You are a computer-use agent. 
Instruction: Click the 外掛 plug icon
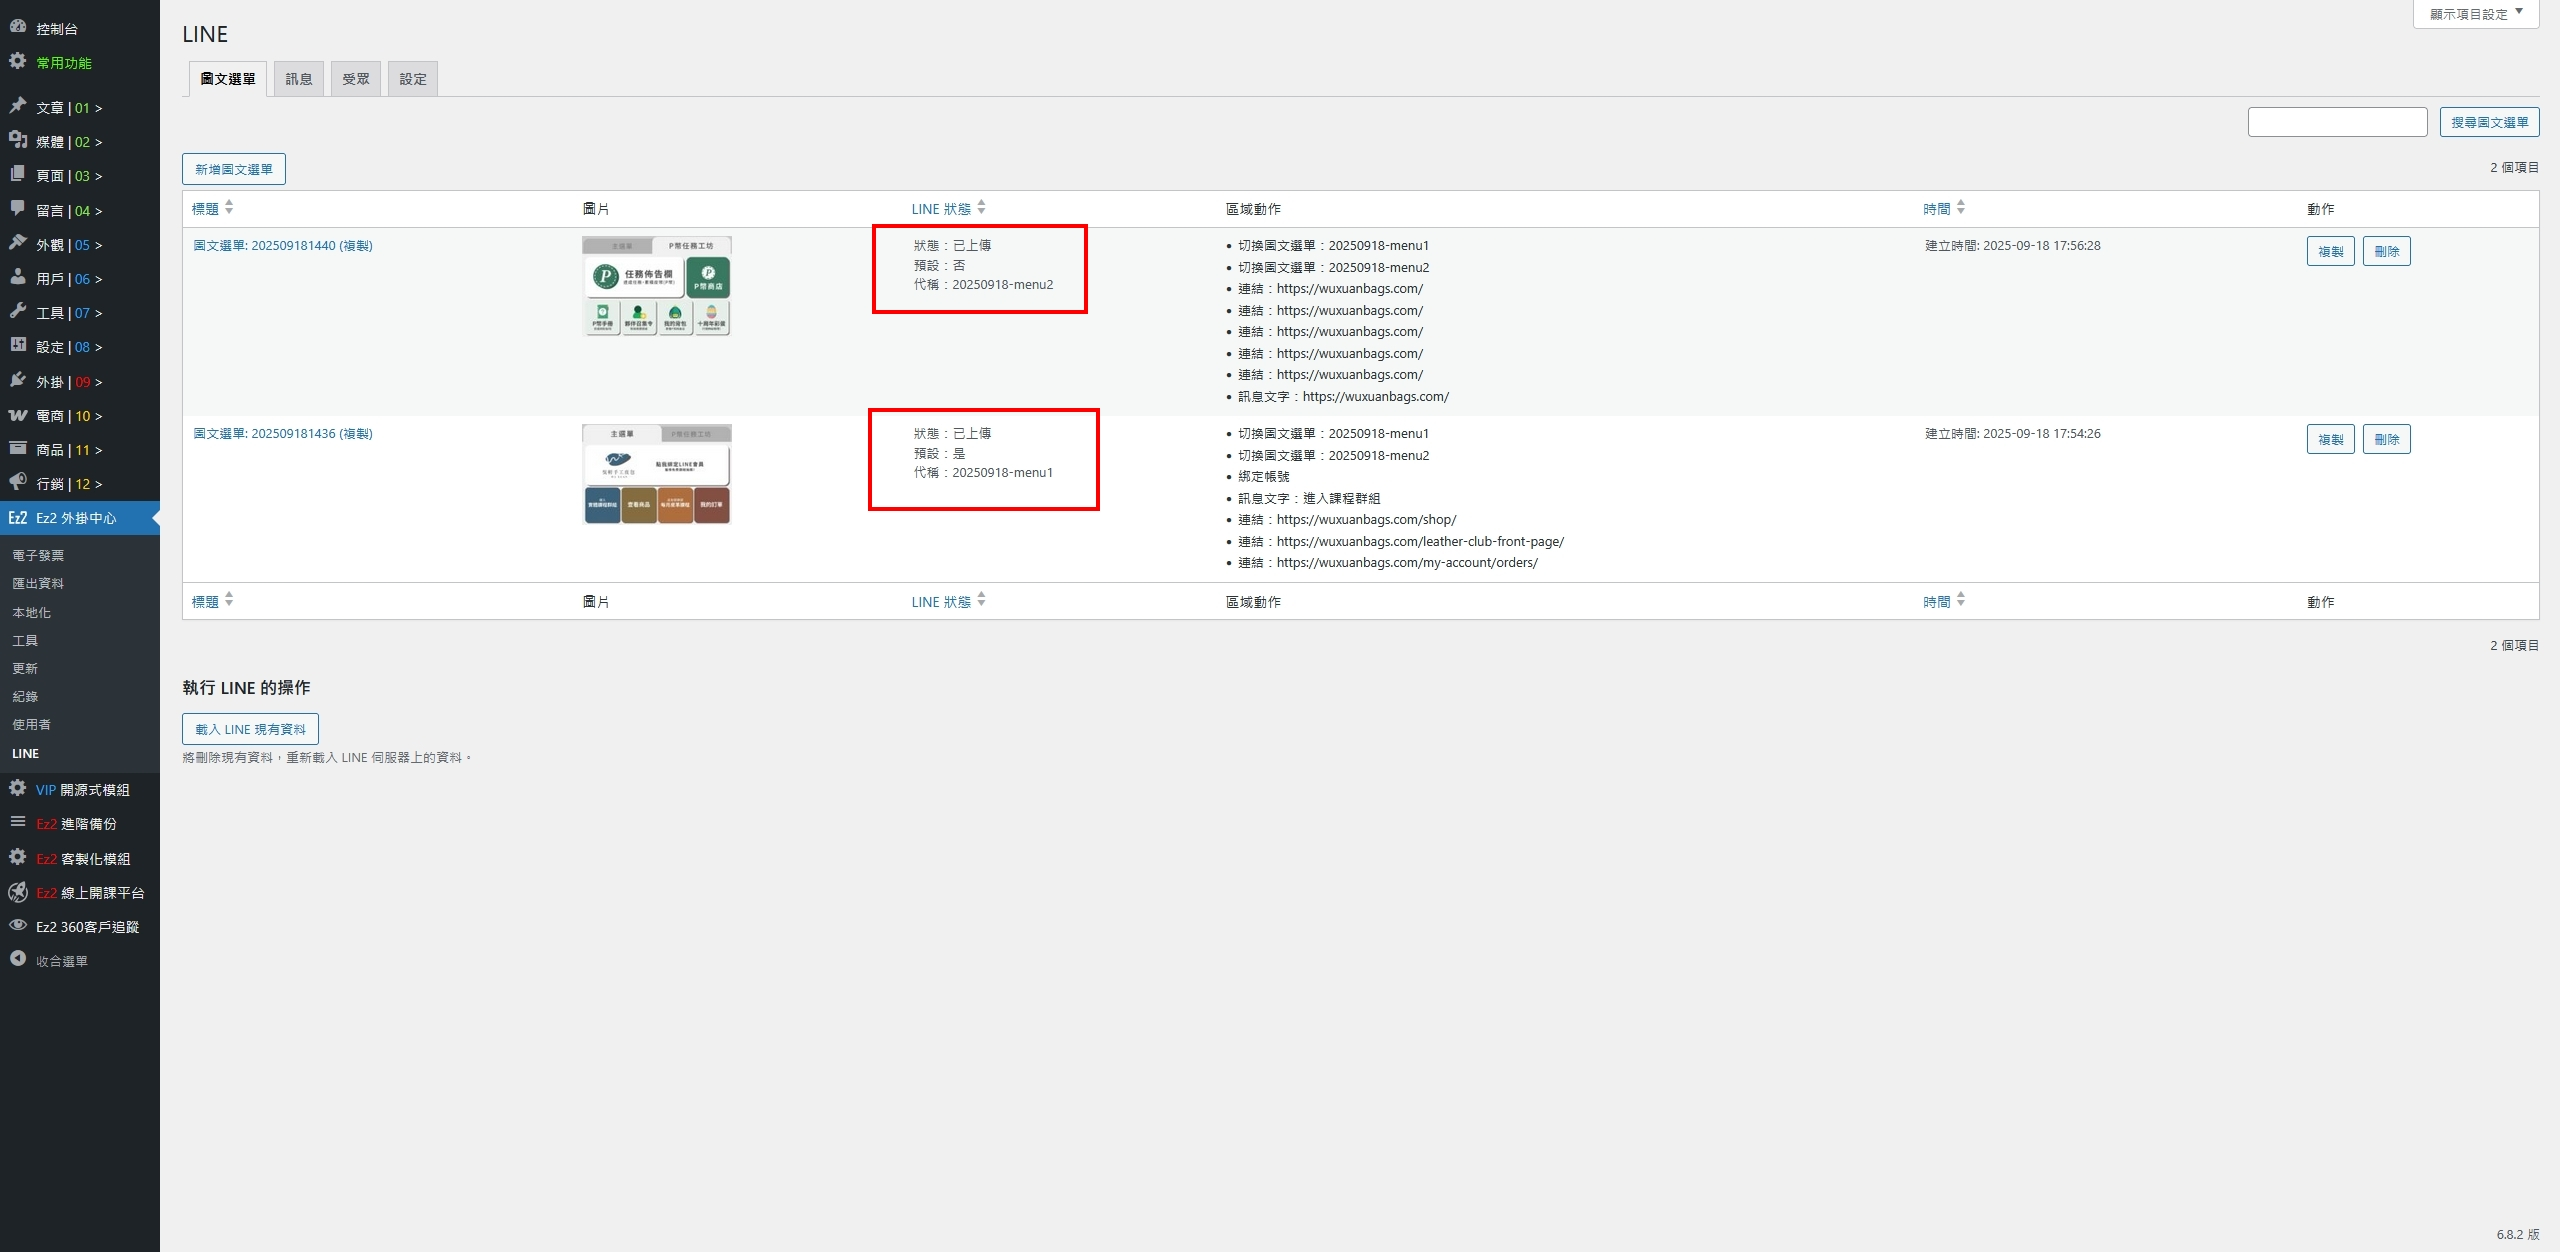pos(17,380)
